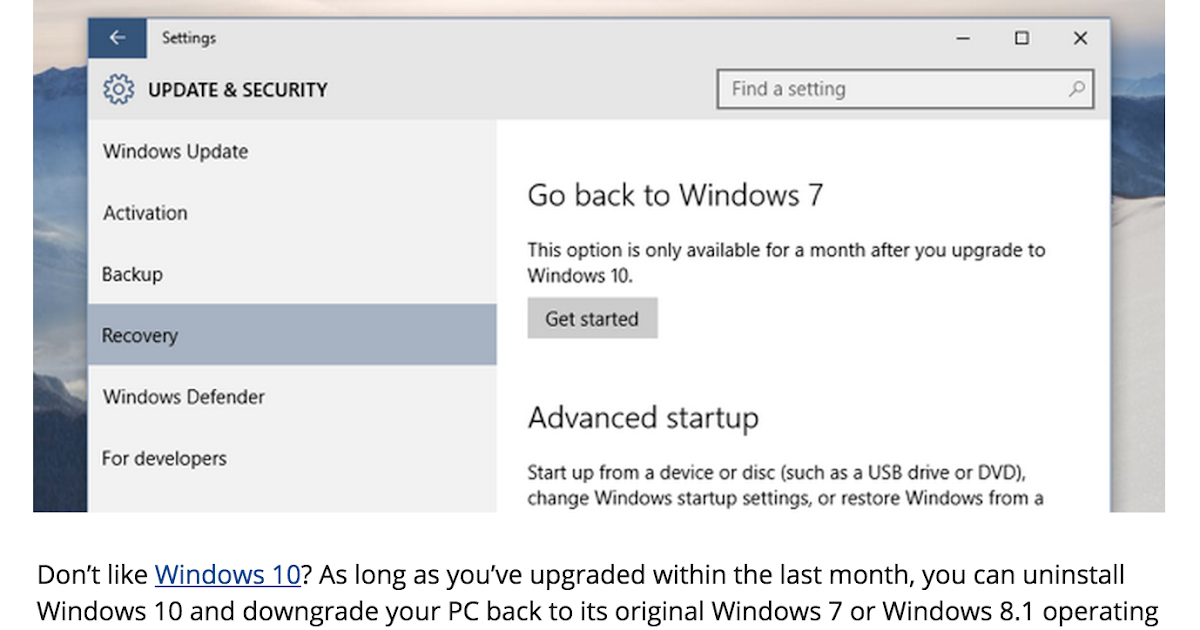Follow the Windows 10 hyperlink

click(x=227, y=575)
